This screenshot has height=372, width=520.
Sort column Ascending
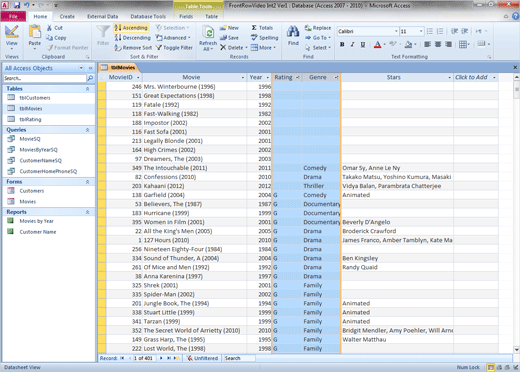click(x=131, y=28)
